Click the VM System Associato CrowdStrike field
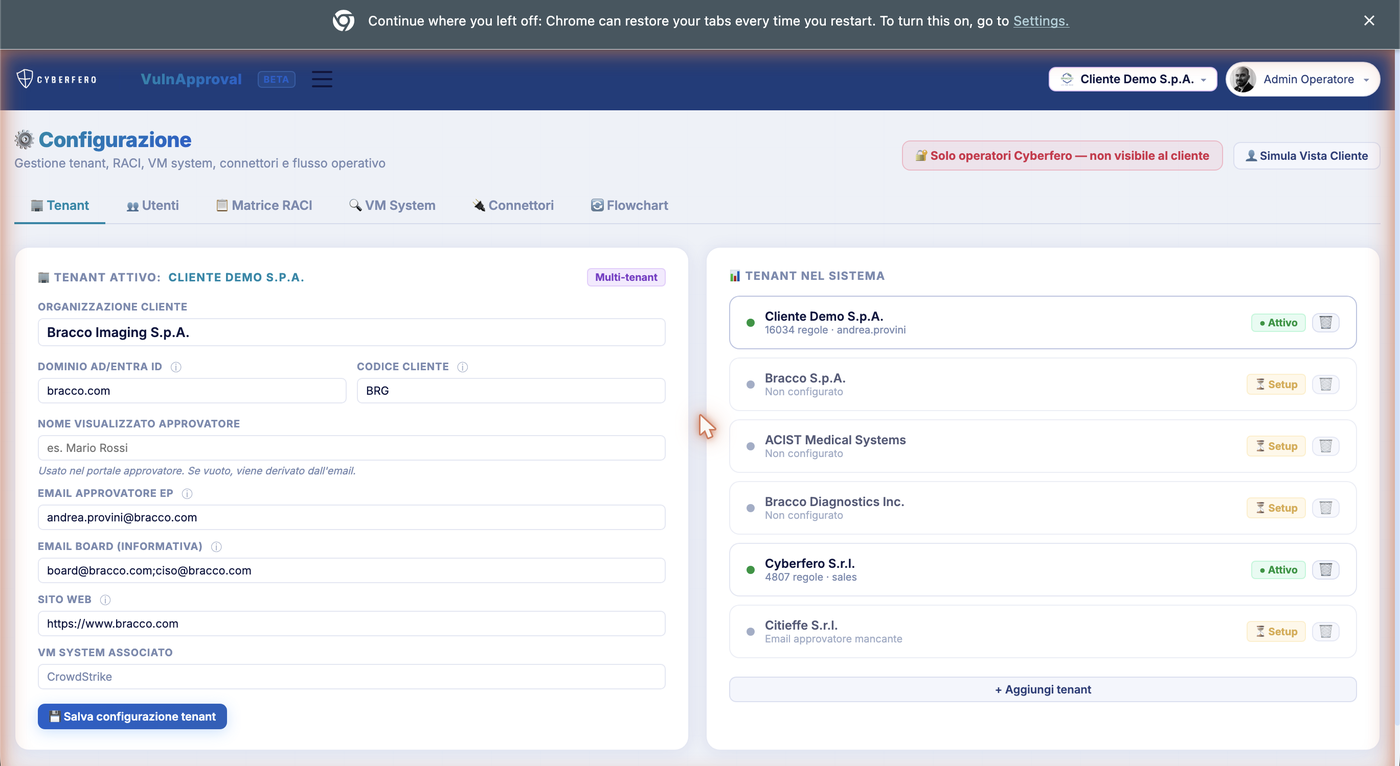Screen dimensions: 1400x766 (x=351, y=676)
